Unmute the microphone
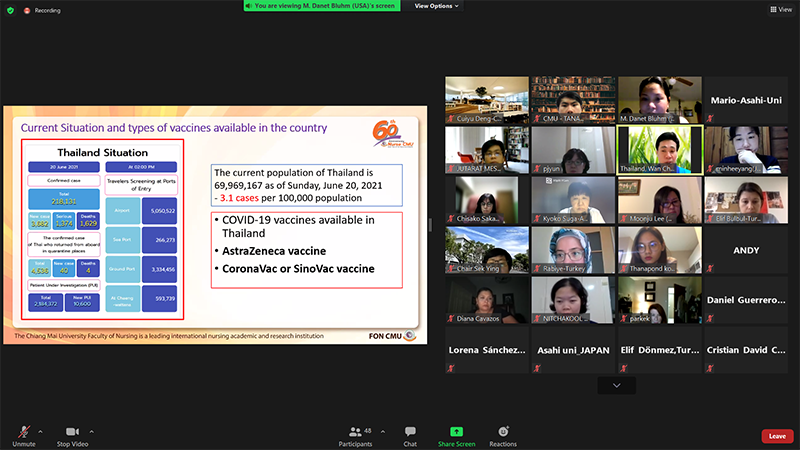 [23, 436]
